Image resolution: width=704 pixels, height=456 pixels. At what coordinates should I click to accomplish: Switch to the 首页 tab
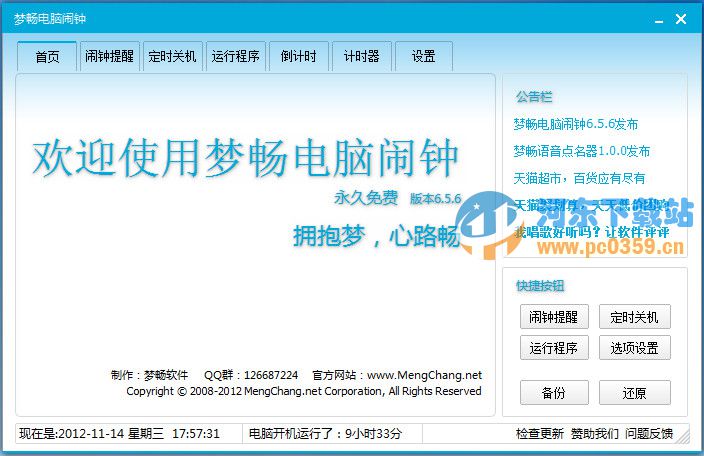tap(47, 56)
